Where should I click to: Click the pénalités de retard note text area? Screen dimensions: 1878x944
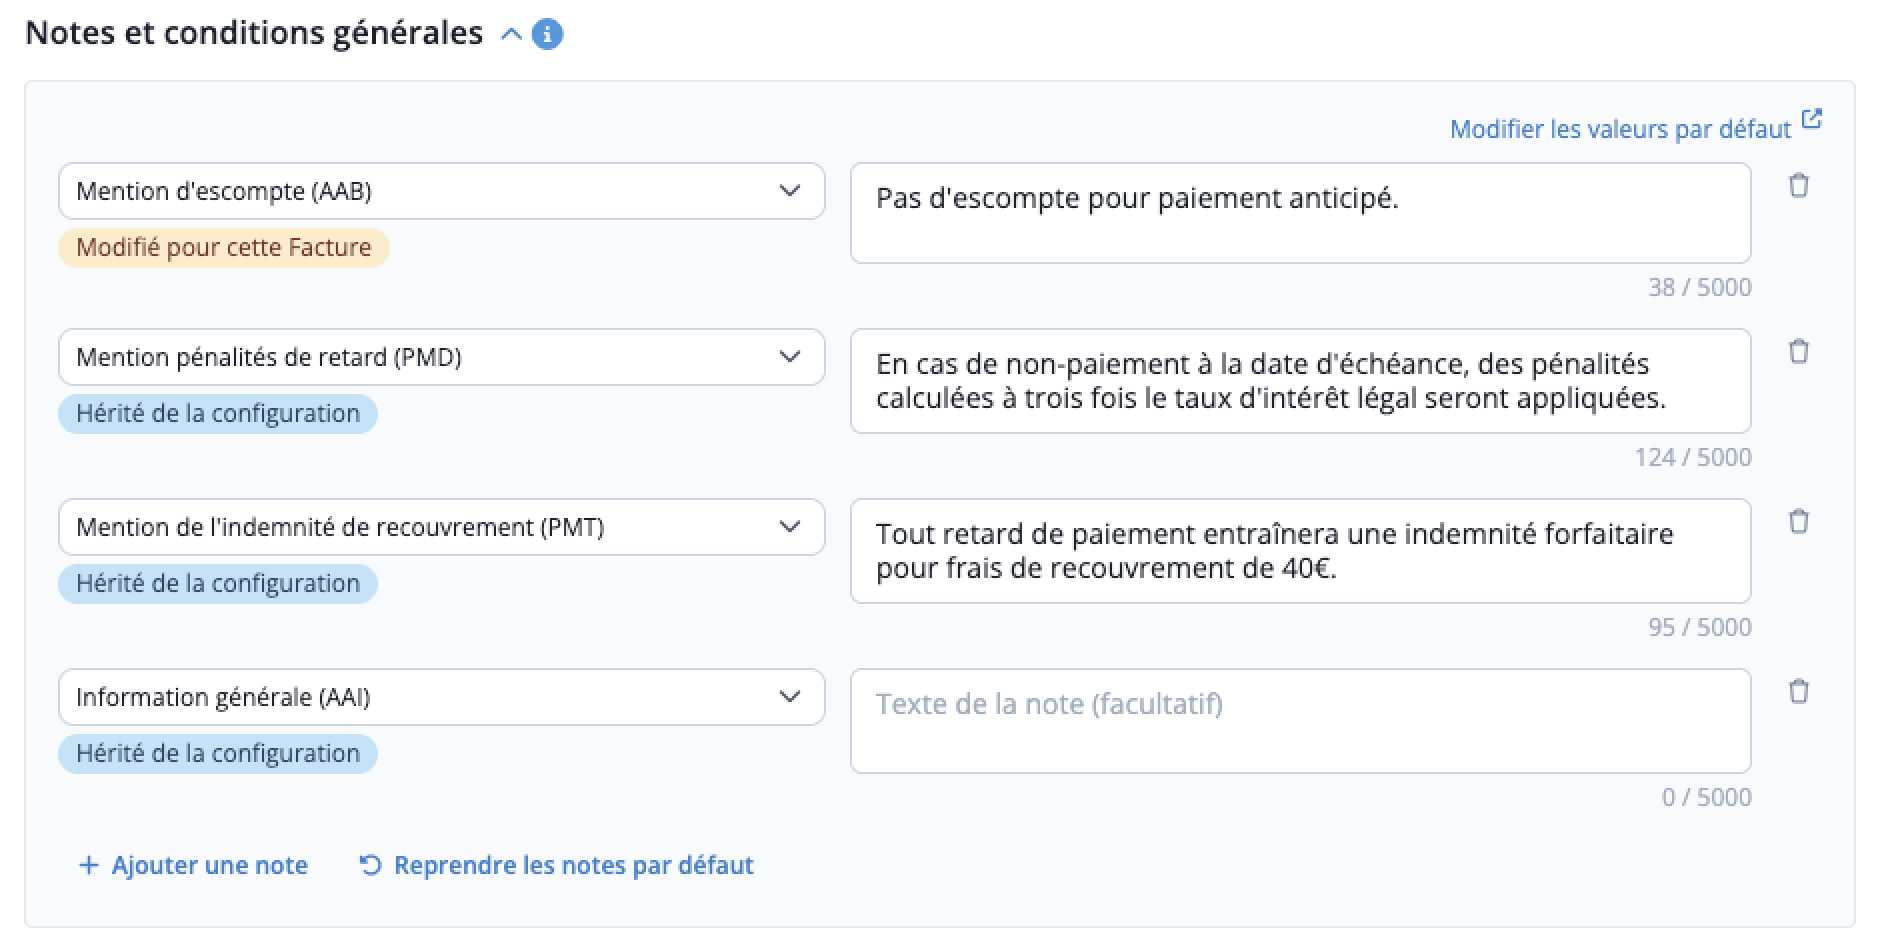1300,381
